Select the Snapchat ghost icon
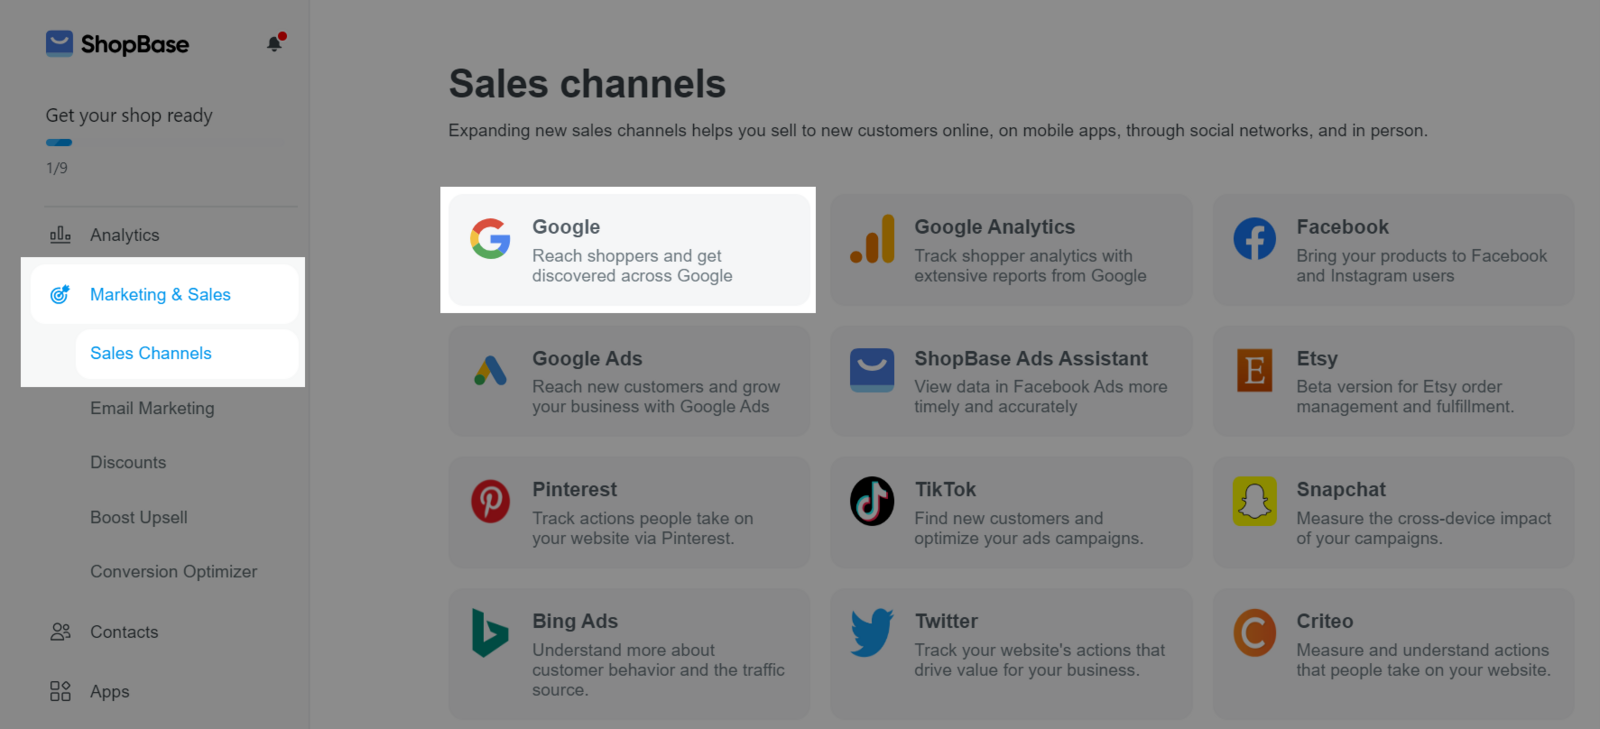Screen dimensions: 1600x729 click(x=1254, y=501)
